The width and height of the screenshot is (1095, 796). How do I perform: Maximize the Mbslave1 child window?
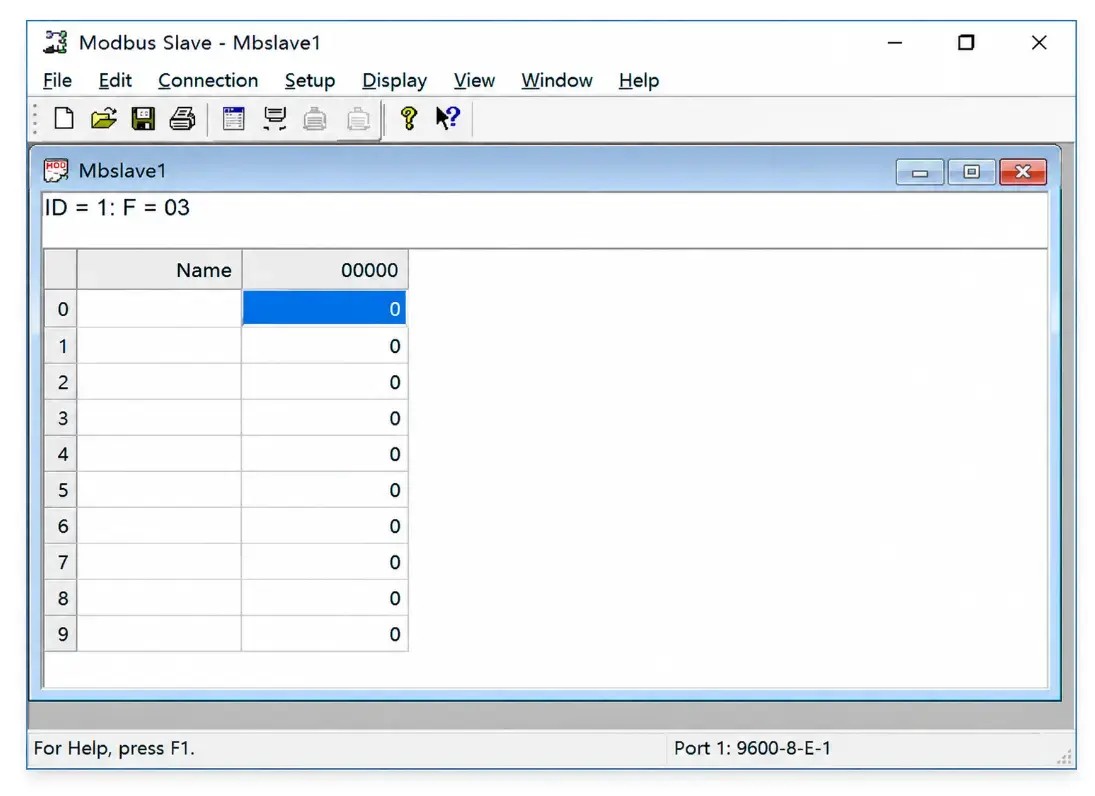(x=971, y=172)
